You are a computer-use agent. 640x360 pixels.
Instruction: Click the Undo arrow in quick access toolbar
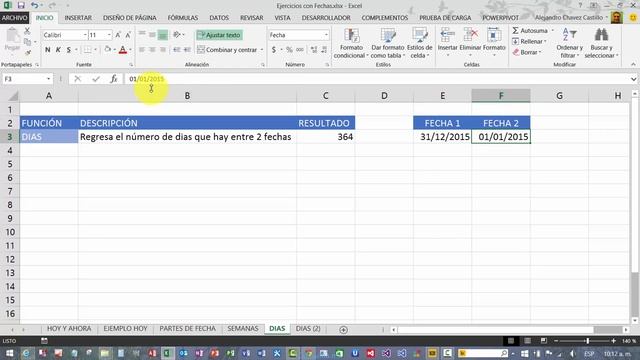click(34, 6)
